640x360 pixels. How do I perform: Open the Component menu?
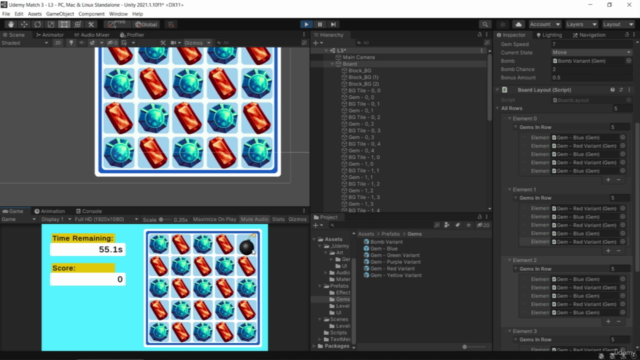(x=91, y=14)
